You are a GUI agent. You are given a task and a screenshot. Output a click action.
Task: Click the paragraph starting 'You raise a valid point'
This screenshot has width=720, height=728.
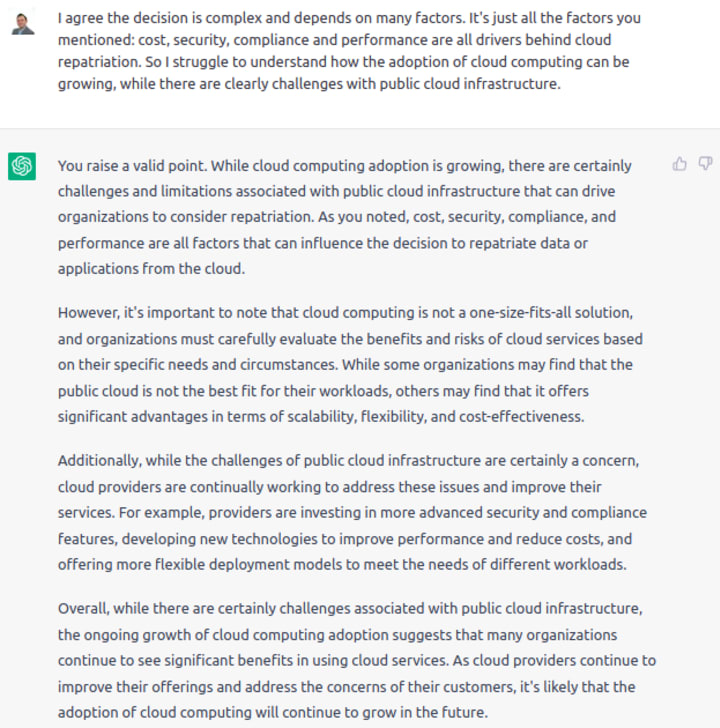(344, 217)
